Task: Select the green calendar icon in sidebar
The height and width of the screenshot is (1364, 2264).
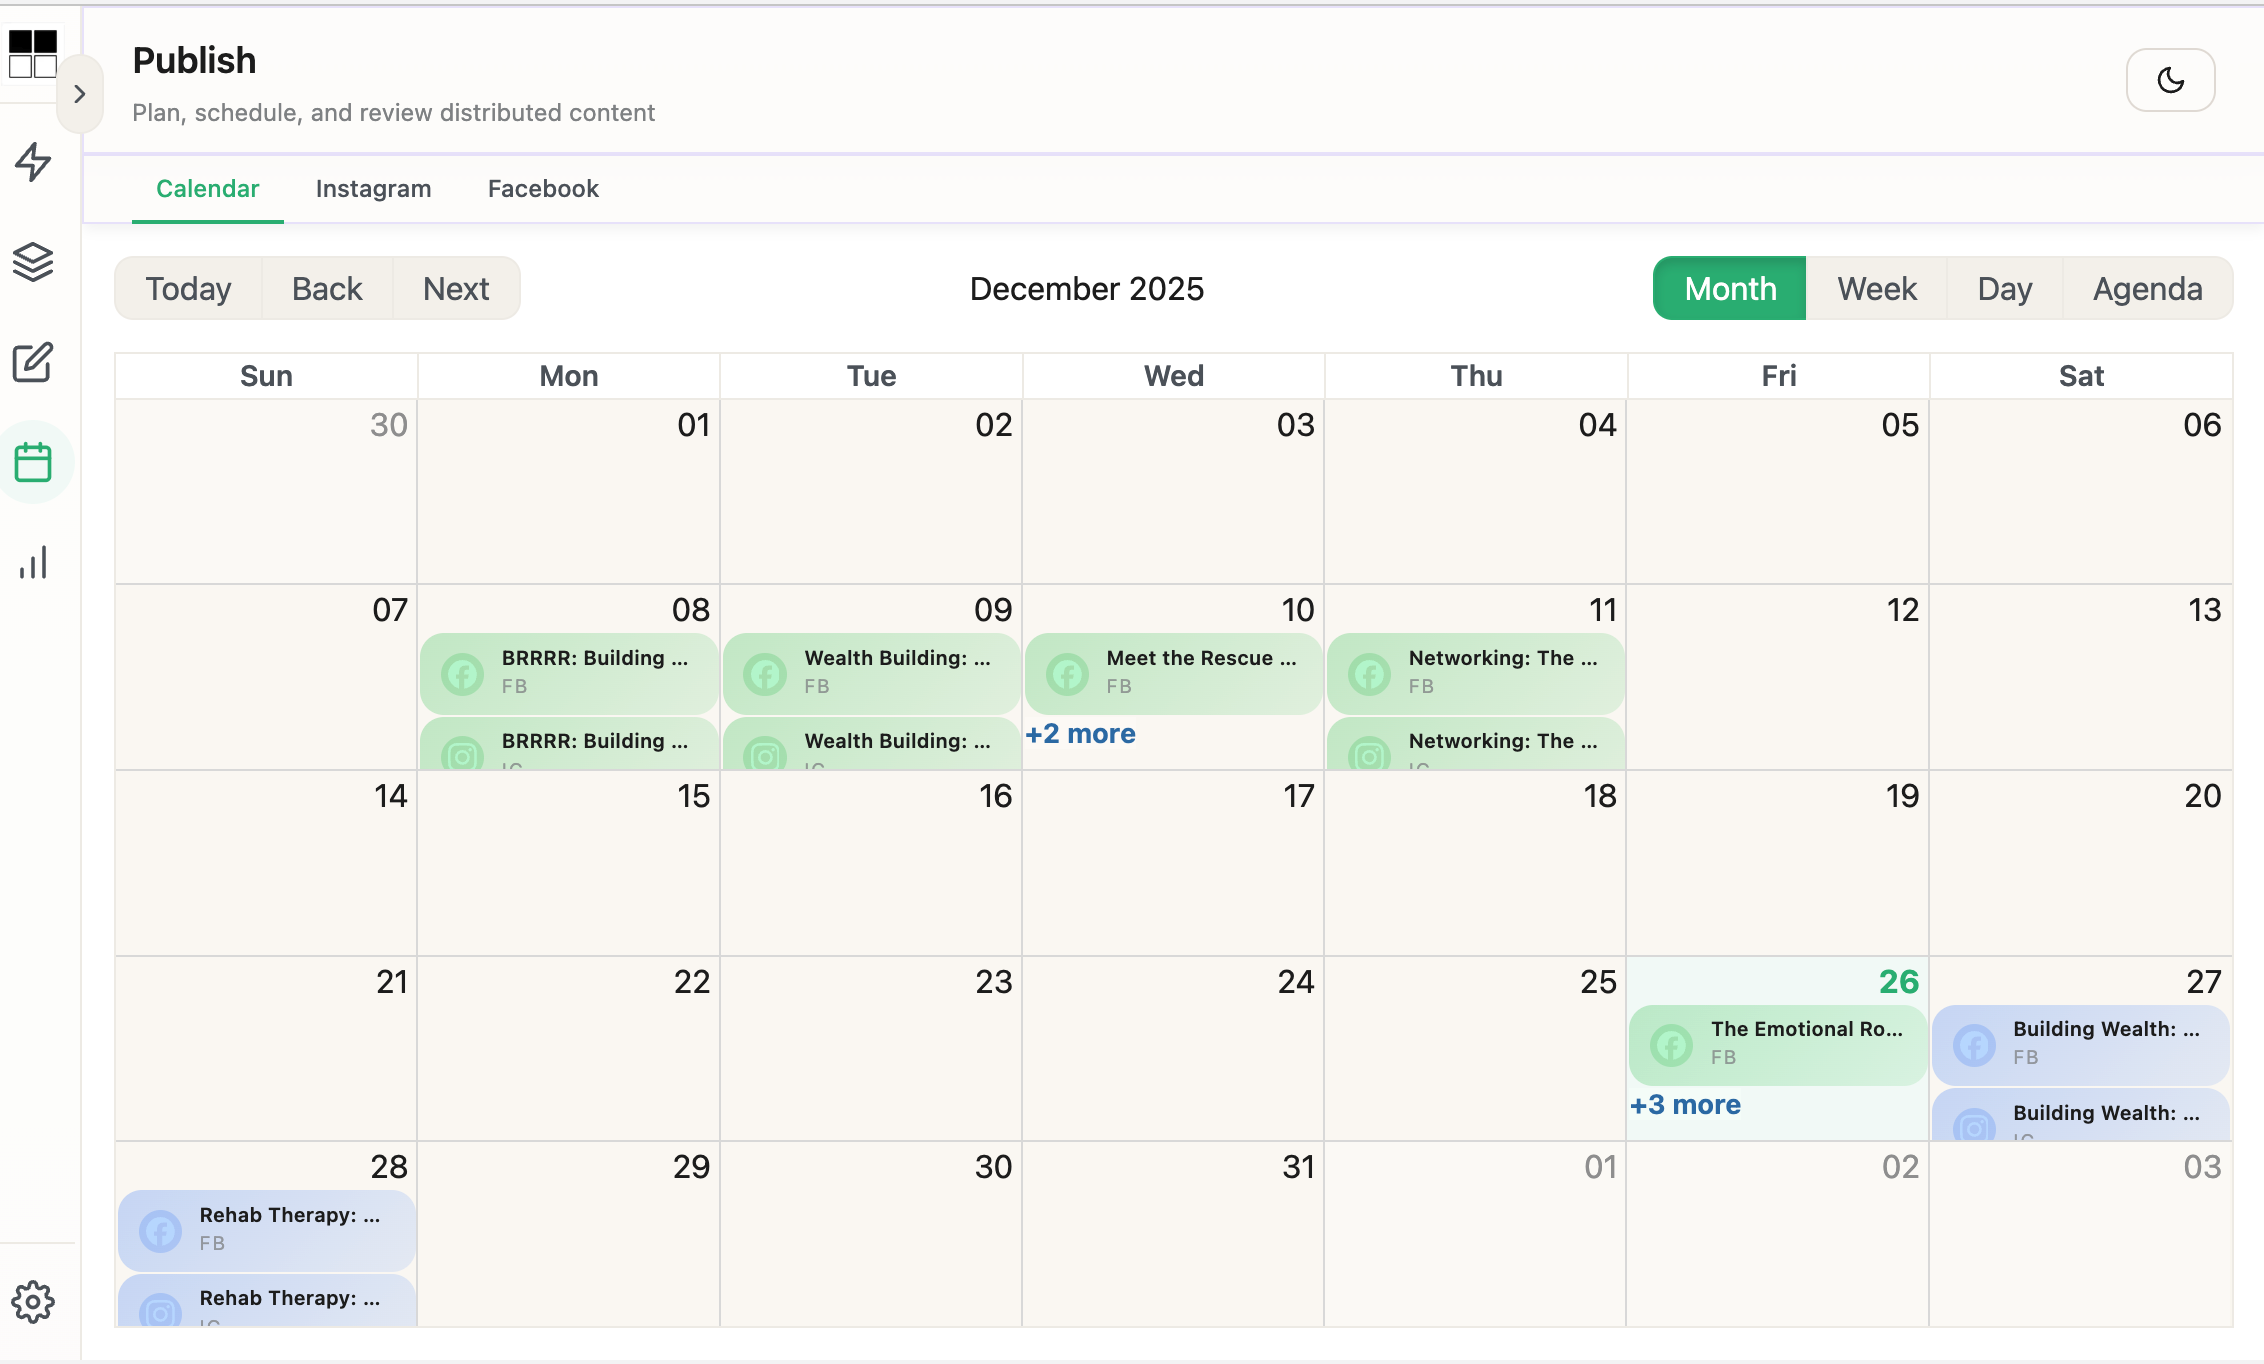Action: [x=35, y=461]
